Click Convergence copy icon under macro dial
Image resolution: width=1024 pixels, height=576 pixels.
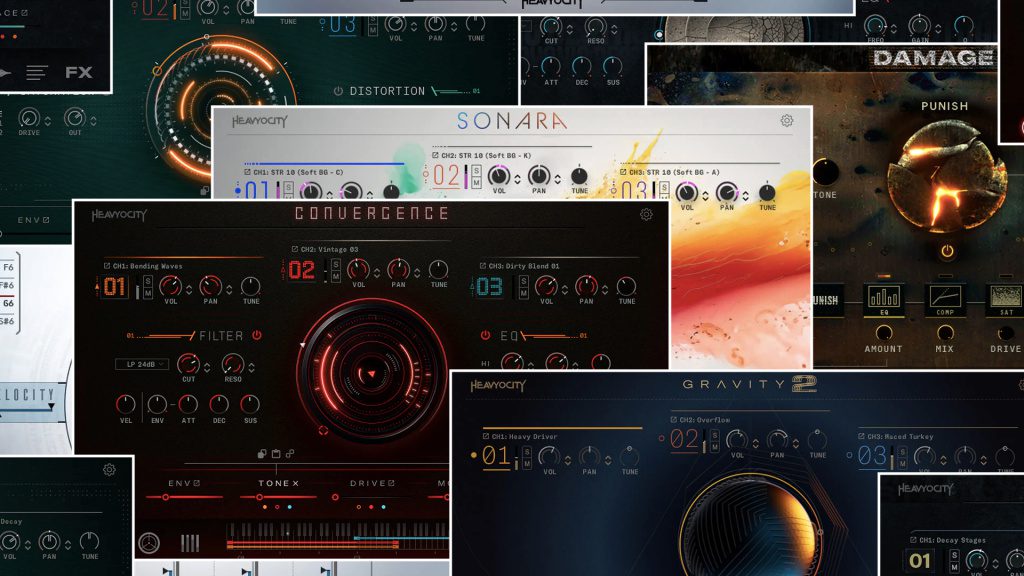(262, 453)
